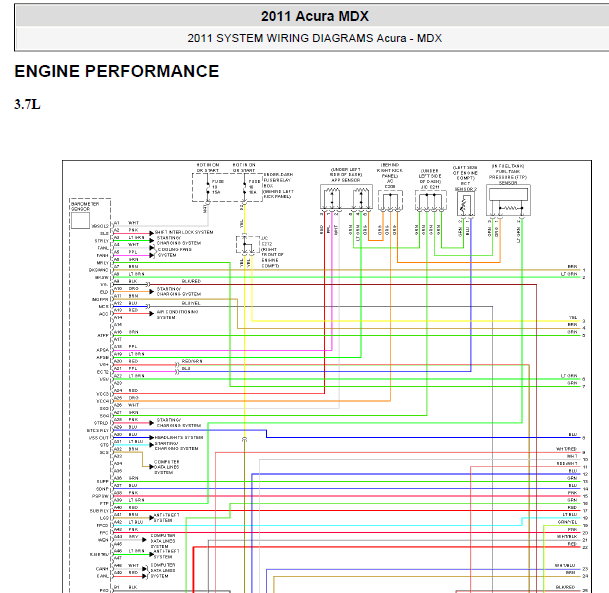Click the 'WHT/RED' label at right edge
Viewport: 609px width, 593px height.
(x=566, y=449)
